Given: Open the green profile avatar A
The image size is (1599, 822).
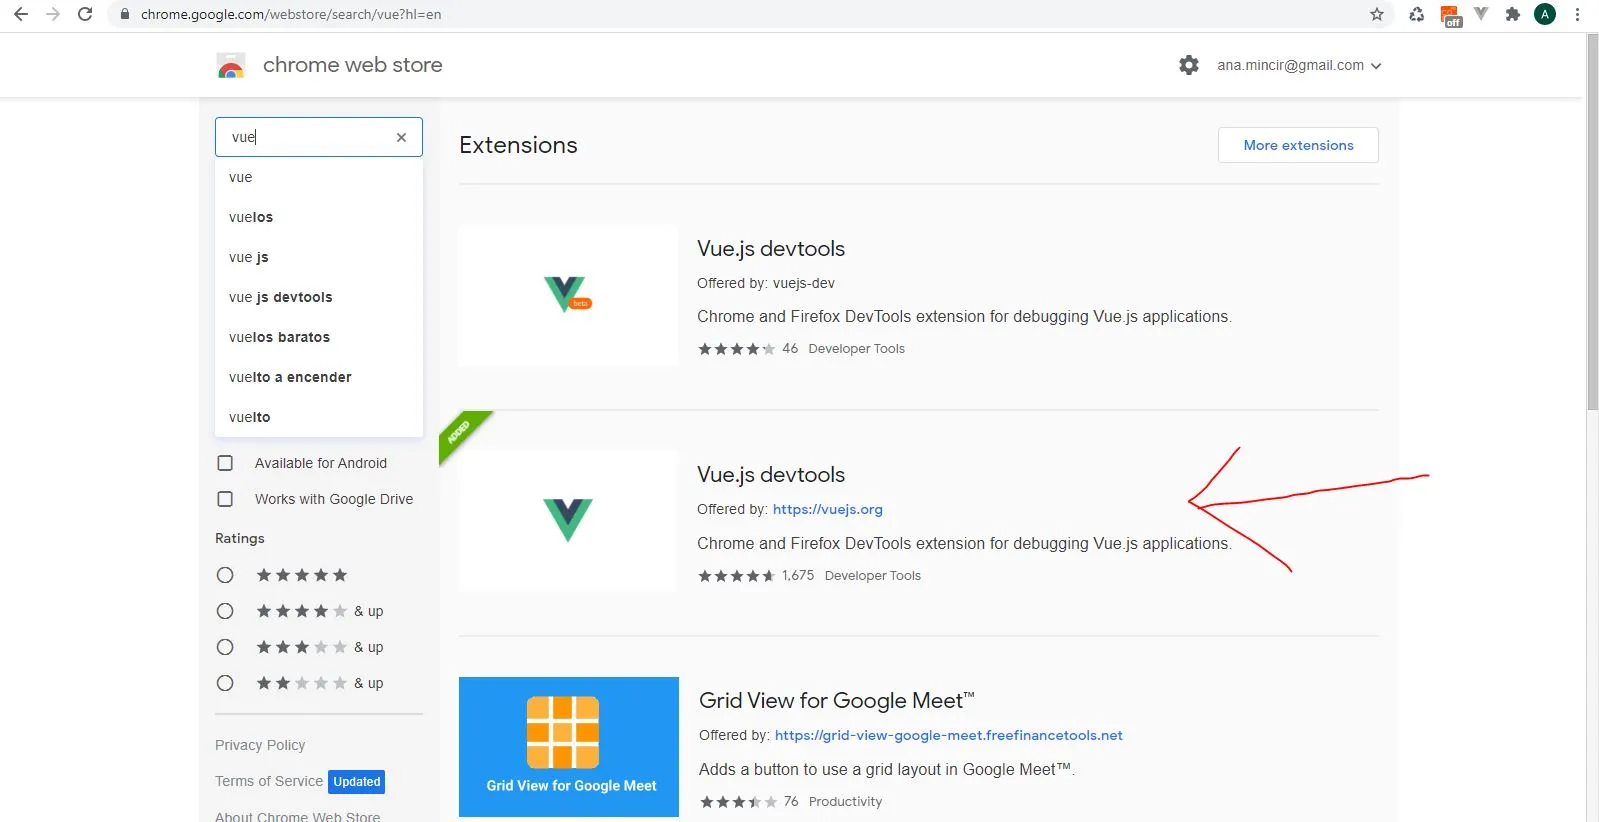Looking at the screenshot, I should [1545, 14].
